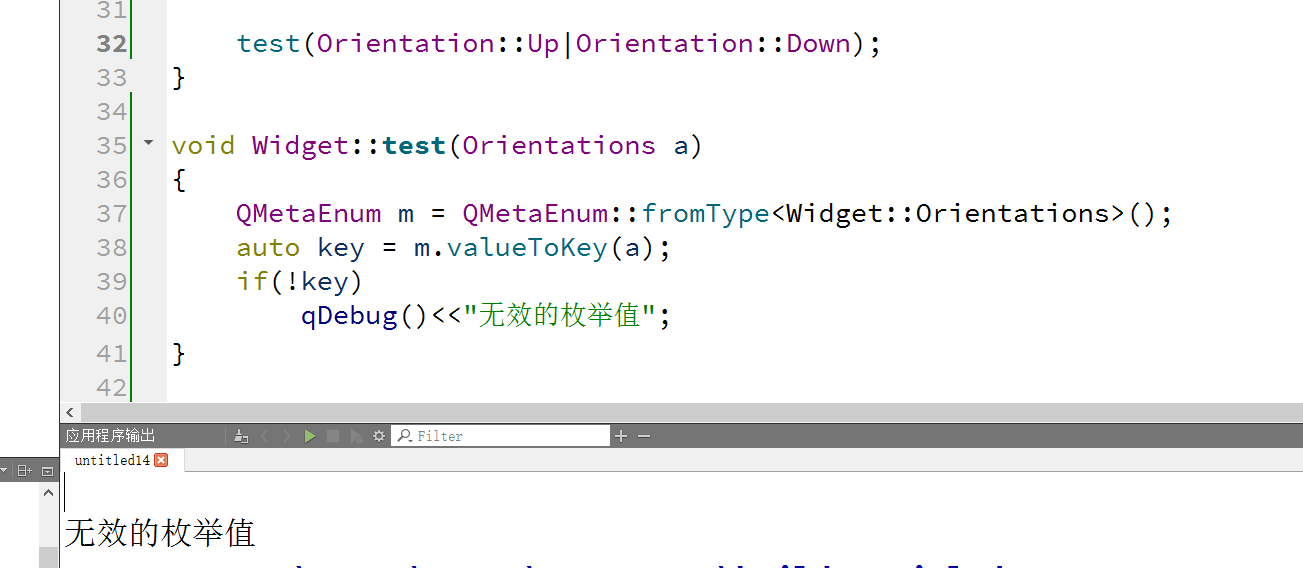Viewport: 1303px width, 568px height.
Task: Click line number 32 in gutter
Action: coord(112,44)
